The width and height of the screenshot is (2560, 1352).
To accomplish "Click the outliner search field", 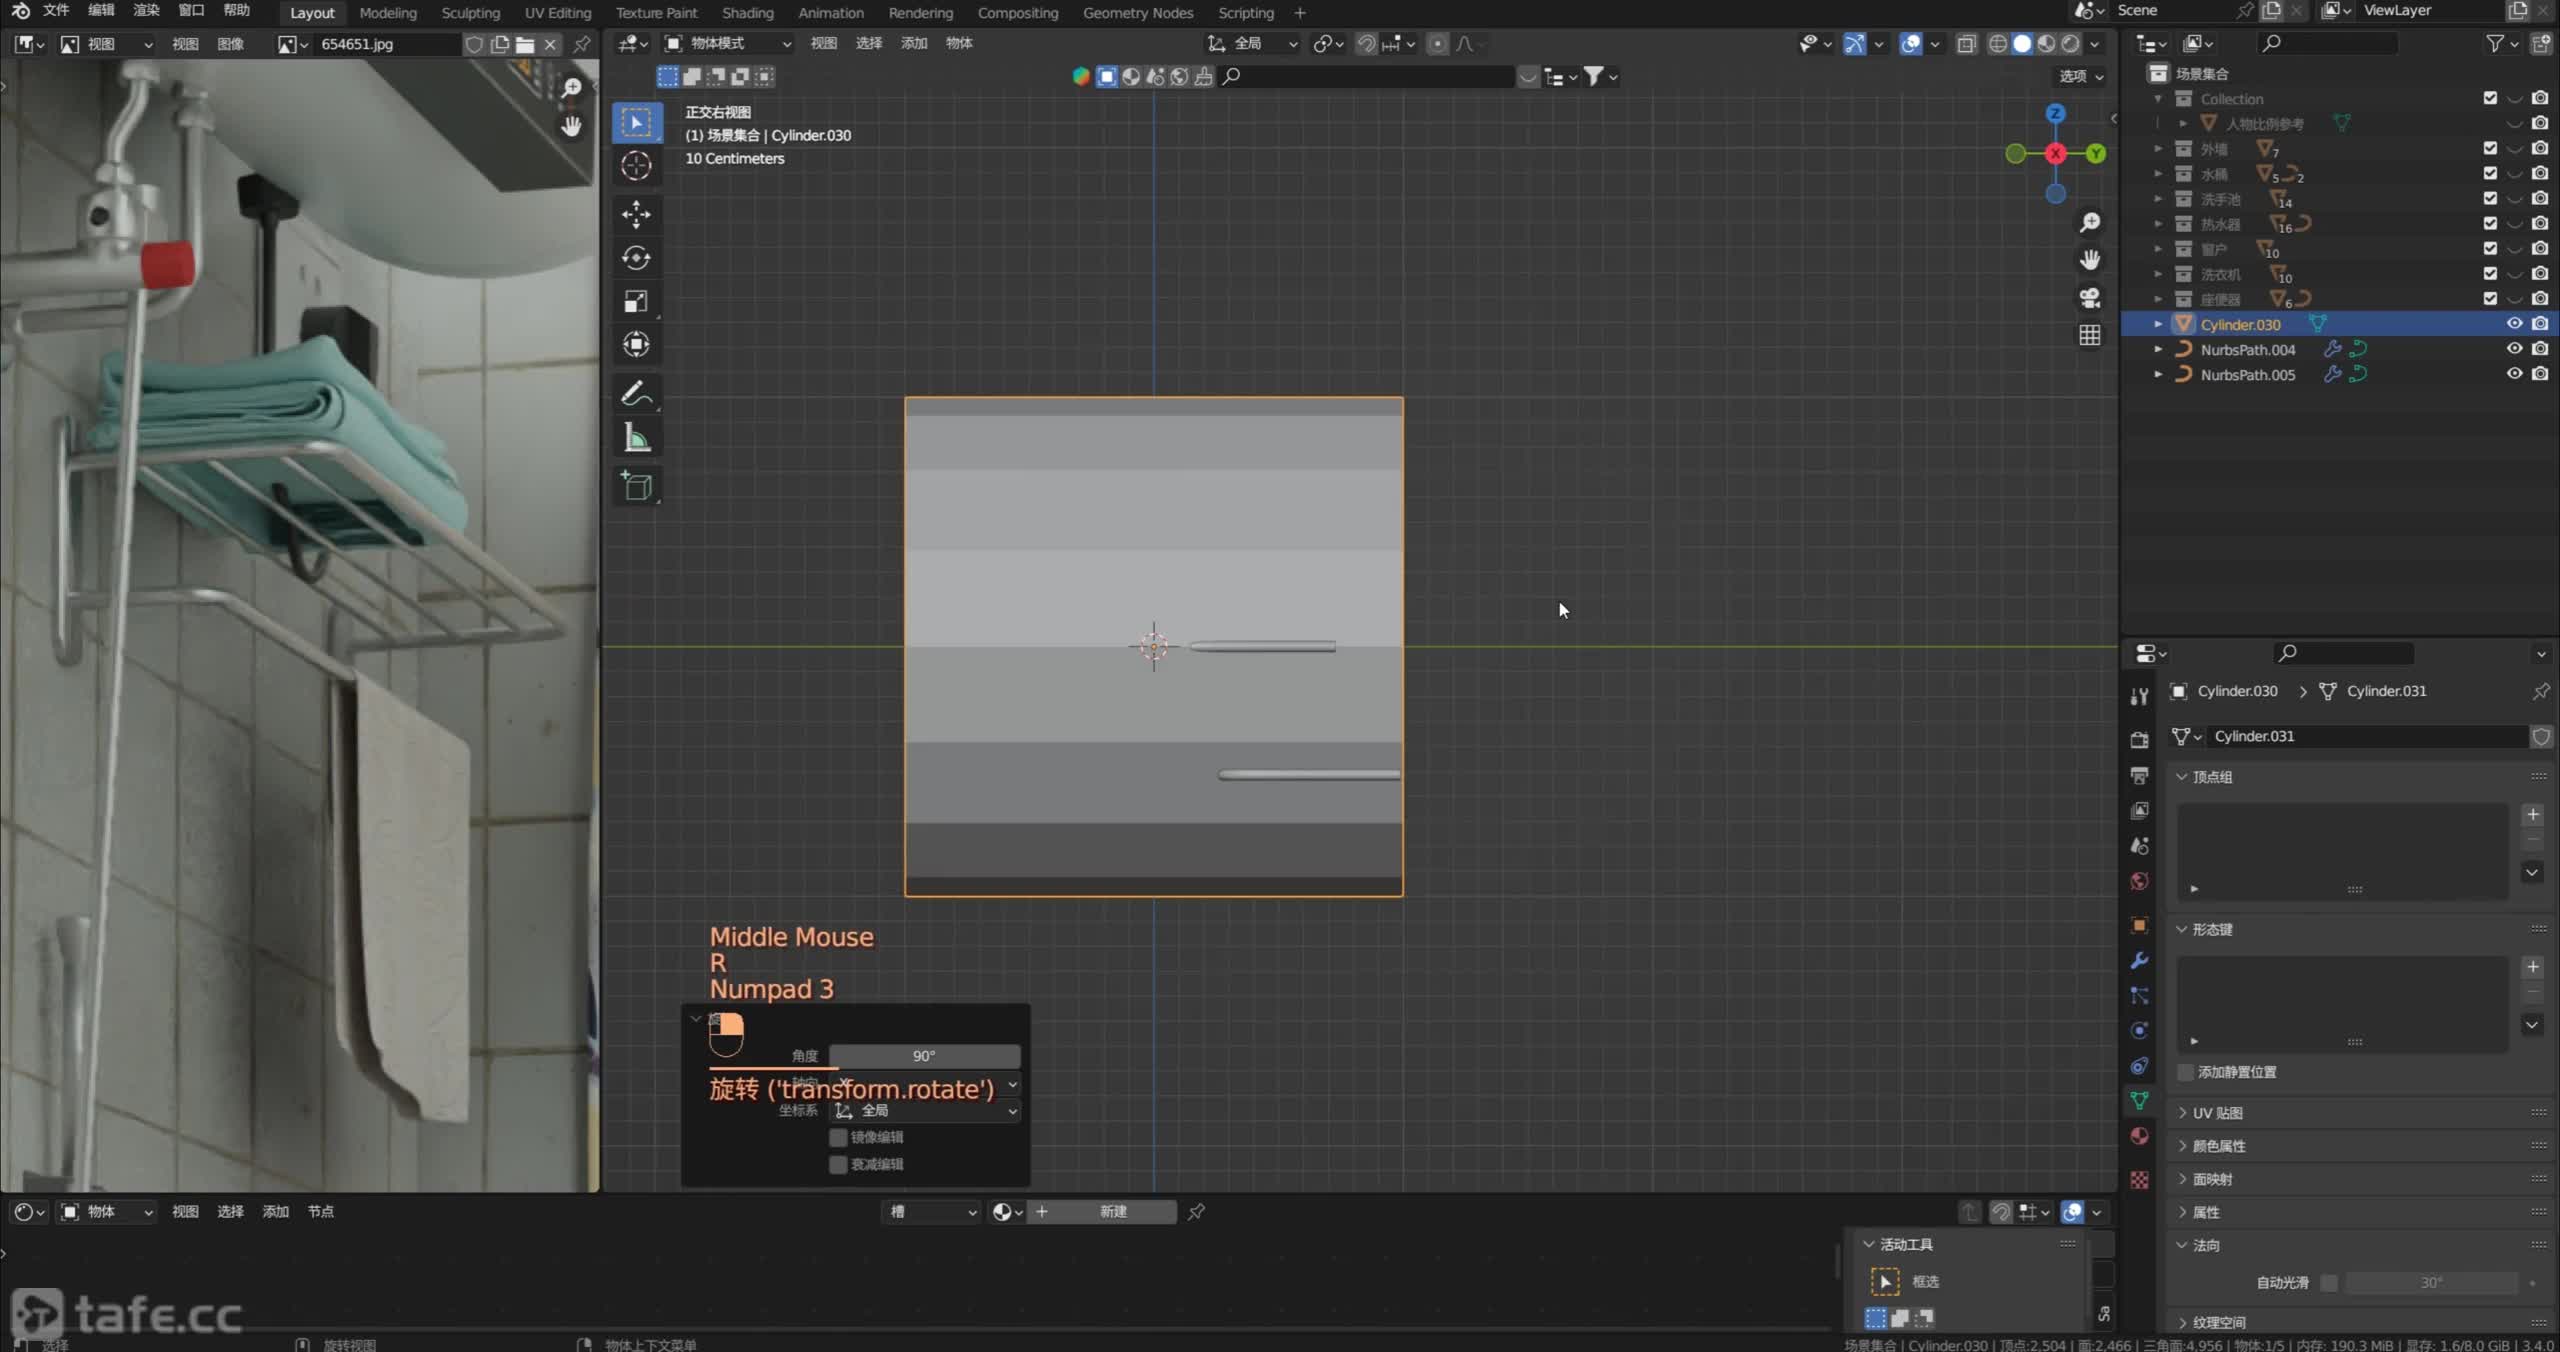I will tap(2327, 43).
